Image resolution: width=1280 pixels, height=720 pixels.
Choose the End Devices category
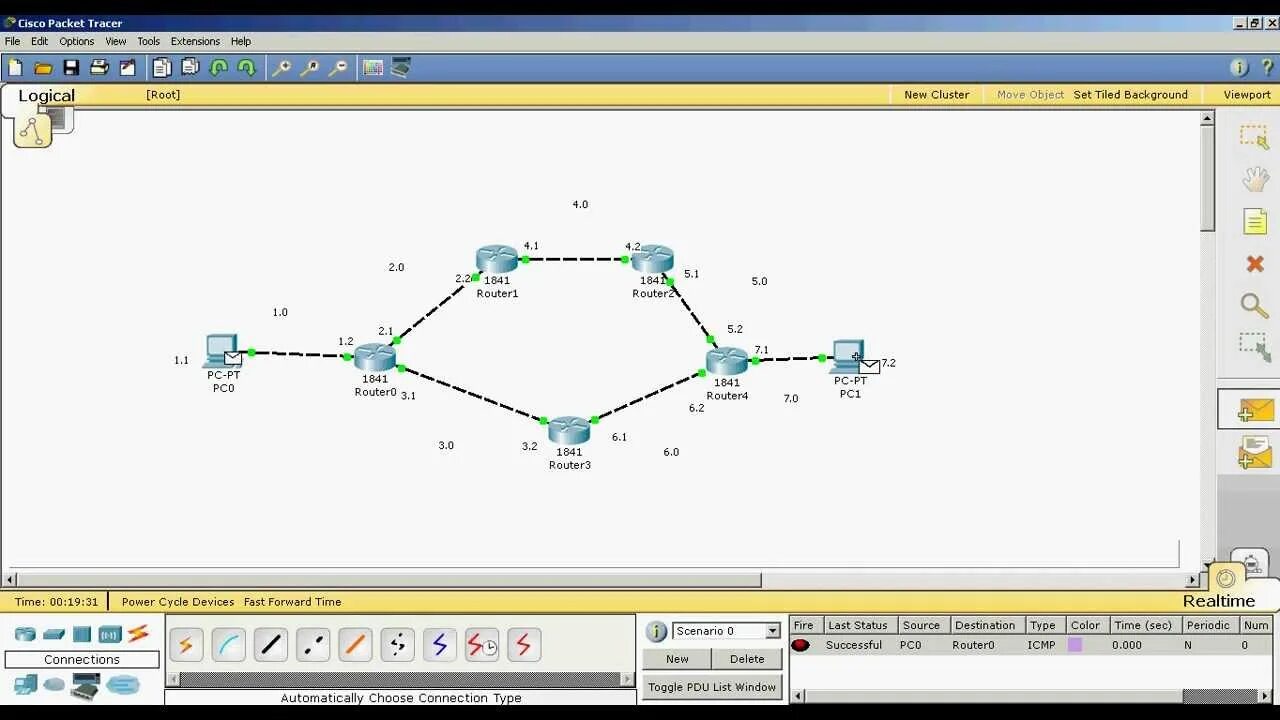[x=25, y=685]
